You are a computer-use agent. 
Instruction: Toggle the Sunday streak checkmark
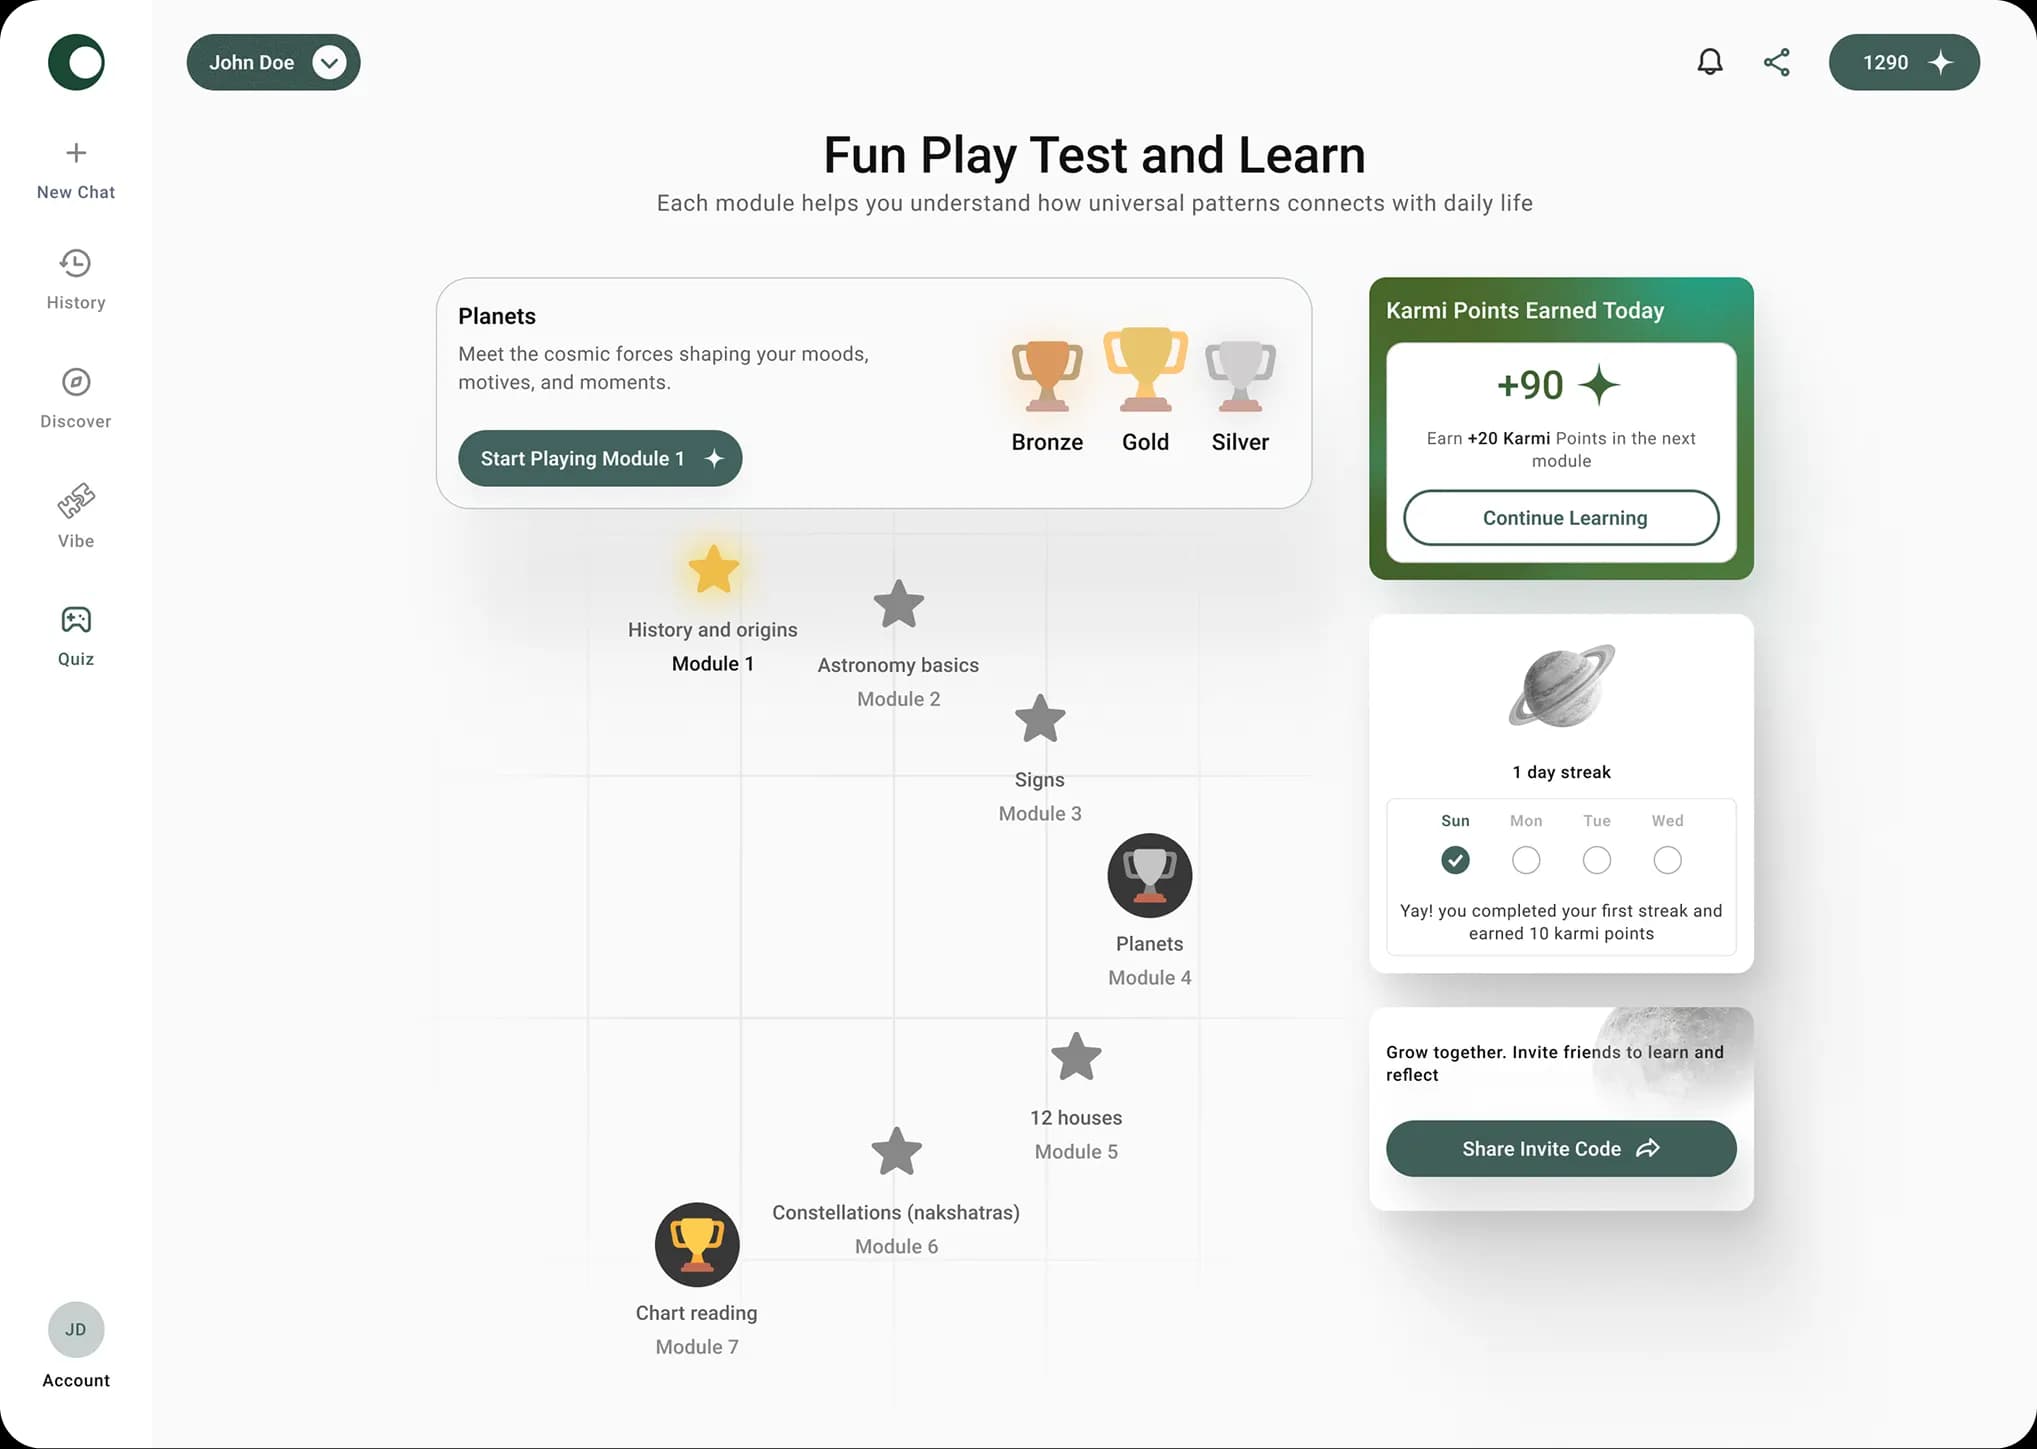[1455, 860]
